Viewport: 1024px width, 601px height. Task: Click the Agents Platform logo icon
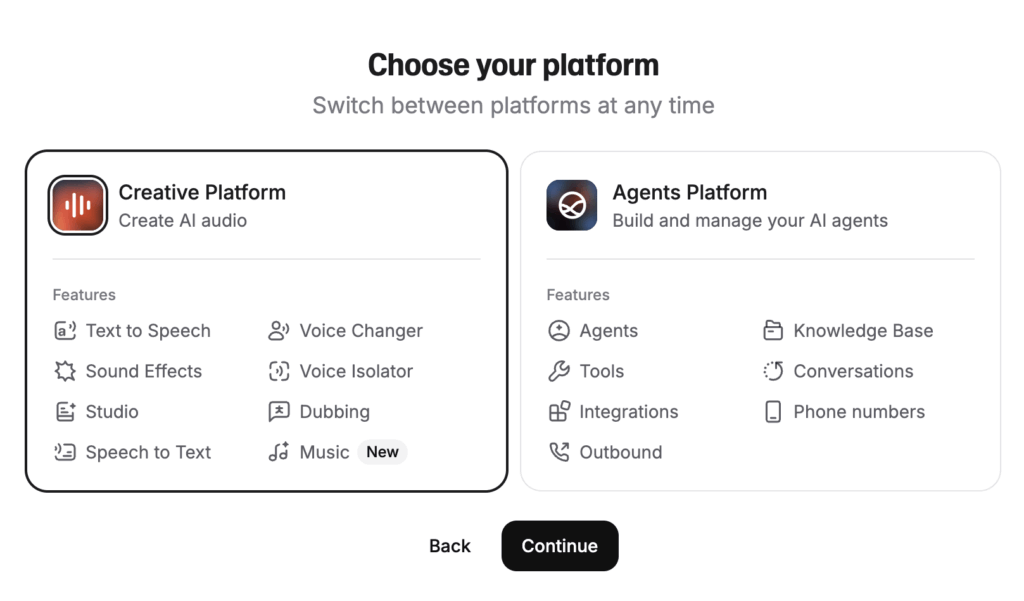572,205
